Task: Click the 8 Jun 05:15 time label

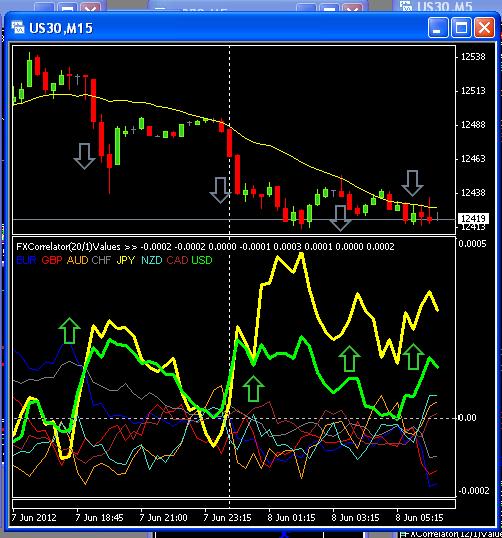Action: pyautogui.click(x=419, y=517)
